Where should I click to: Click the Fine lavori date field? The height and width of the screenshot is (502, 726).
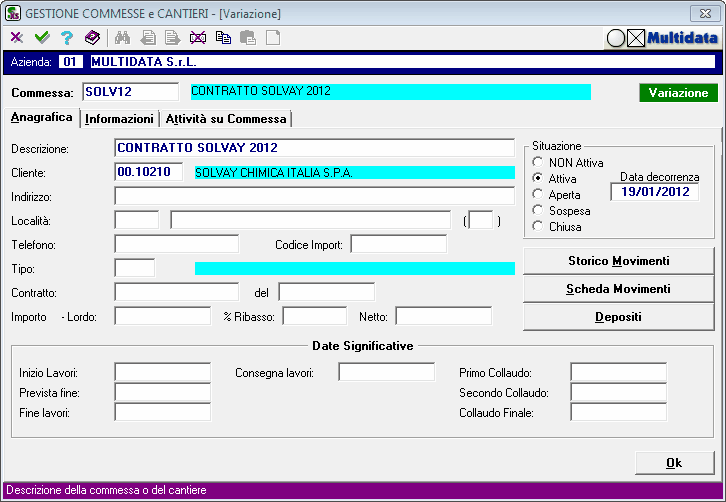coord(163,412)
